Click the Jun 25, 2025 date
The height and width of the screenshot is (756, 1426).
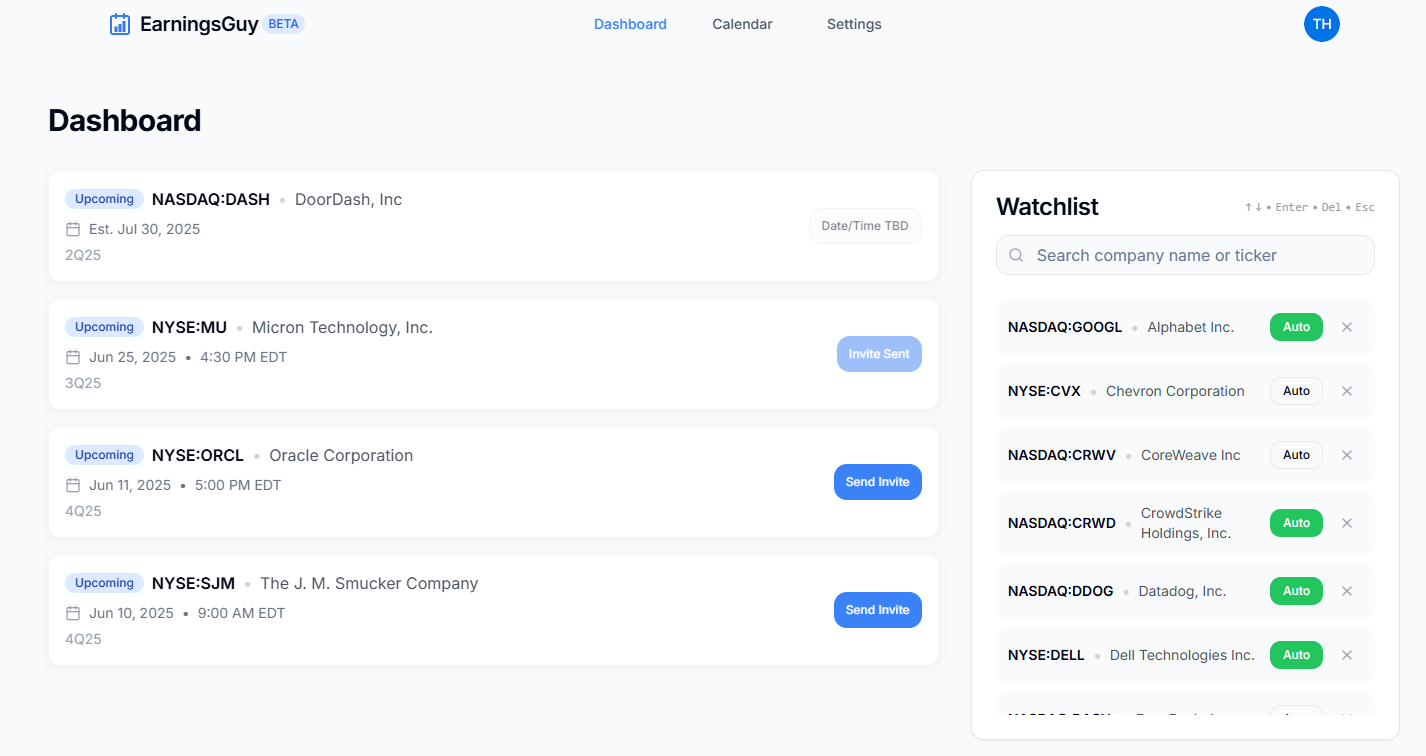tap(132, 357)
